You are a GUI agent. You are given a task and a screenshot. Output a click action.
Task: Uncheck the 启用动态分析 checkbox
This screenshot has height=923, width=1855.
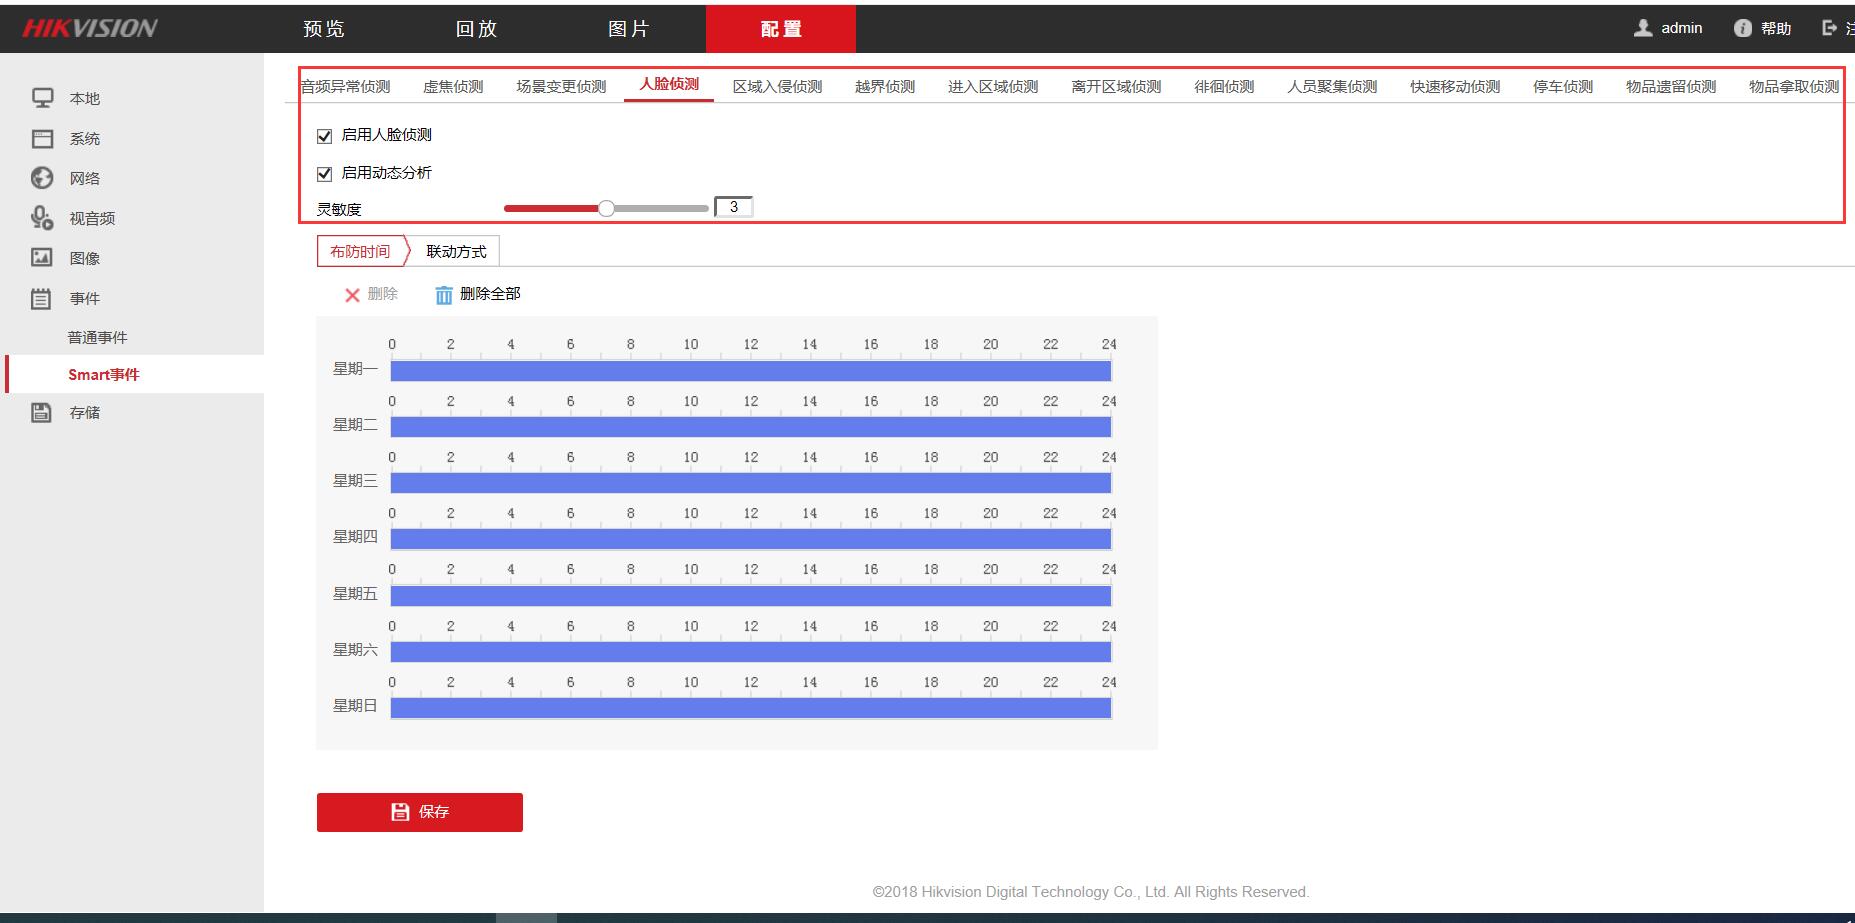[324, 174]
